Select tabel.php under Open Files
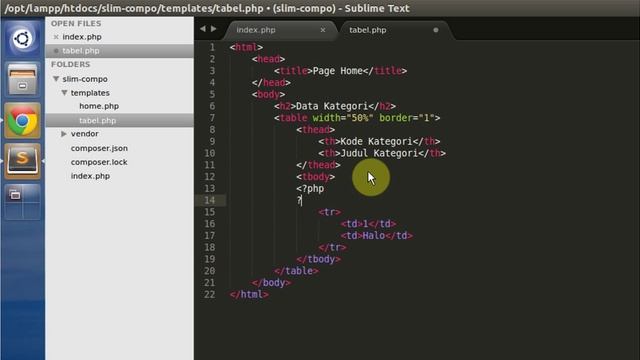The image size is (640, 360). 80,51
